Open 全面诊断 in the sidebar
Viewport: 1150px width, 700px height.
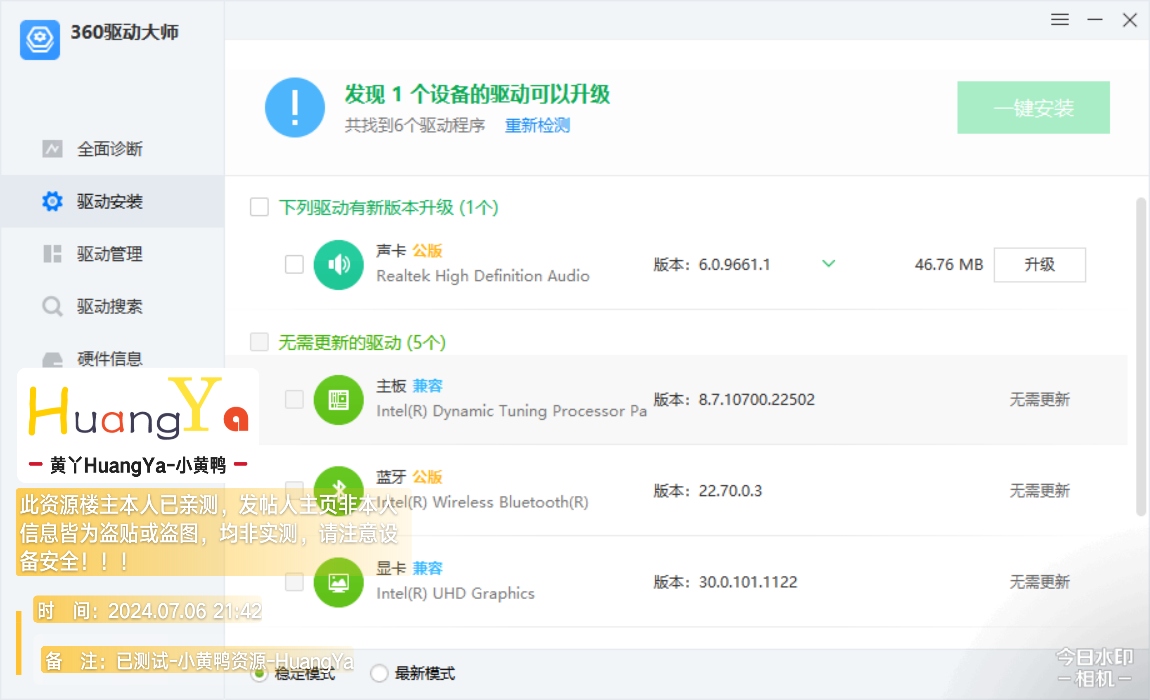pyautogui.click(x=112, y=149)
